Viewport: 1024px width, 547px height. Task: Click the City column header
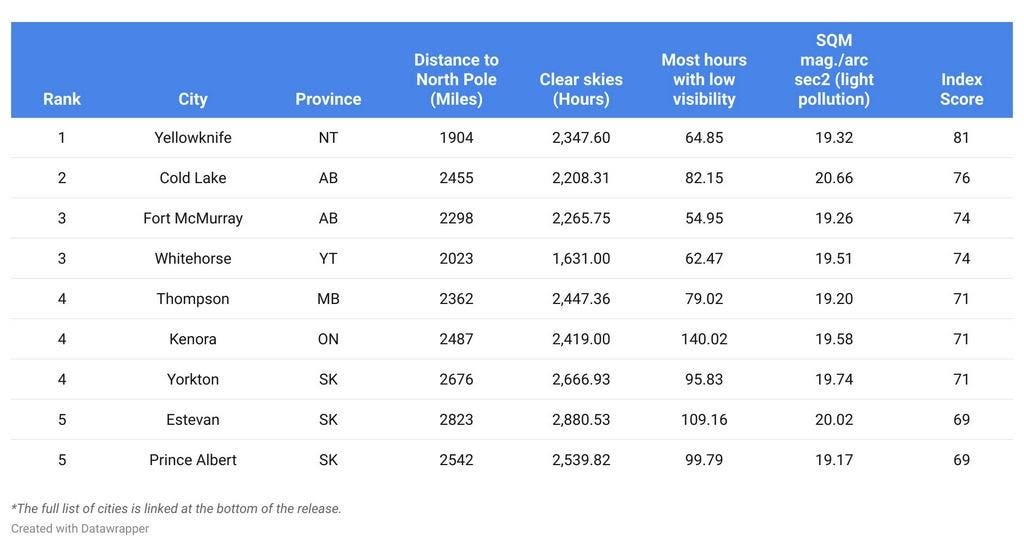(193, 99)
